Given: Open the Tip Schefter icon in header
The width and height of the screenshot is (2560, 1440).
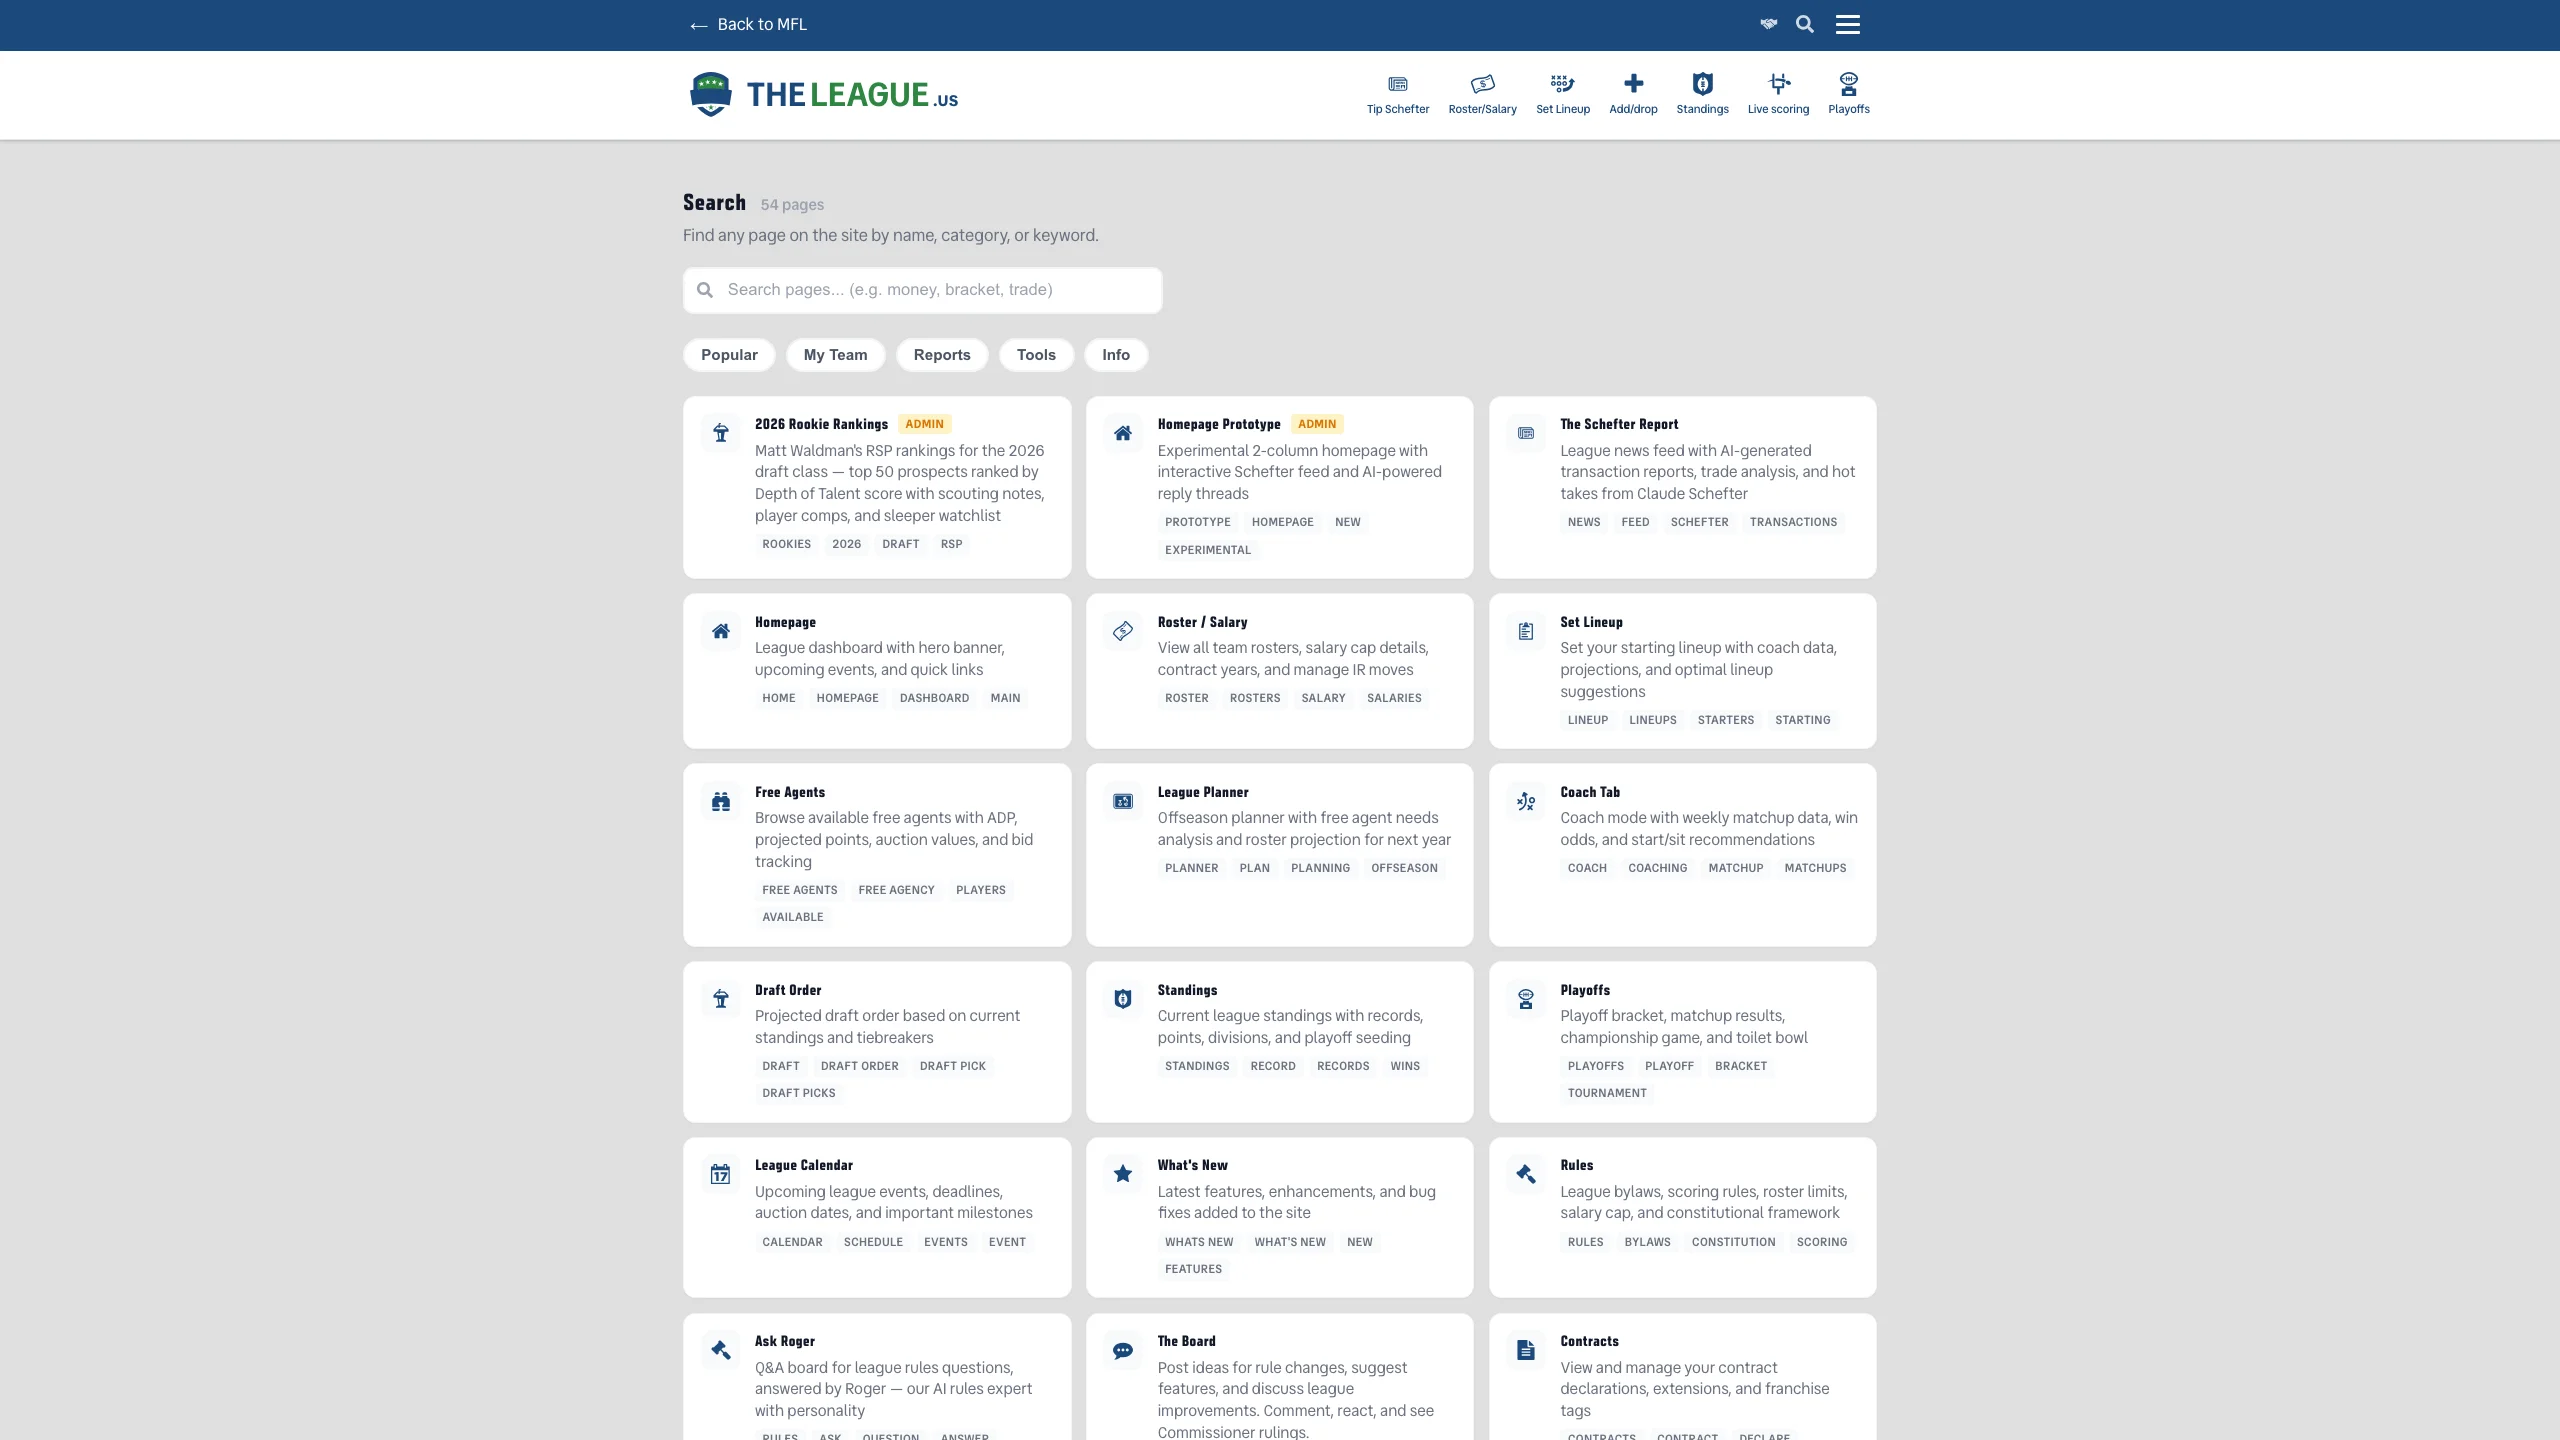Looking at the screenshot, I should [x=1397, y=84].
